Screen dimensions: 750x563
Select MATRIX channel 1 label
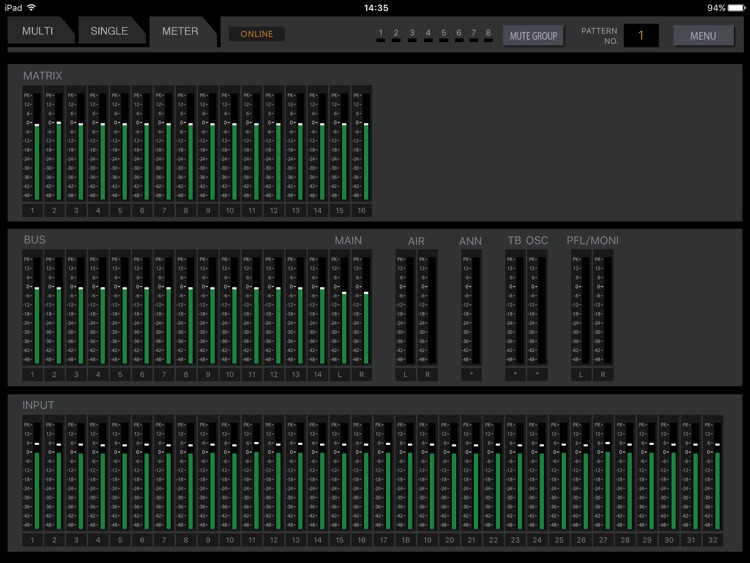click(32, 210)
